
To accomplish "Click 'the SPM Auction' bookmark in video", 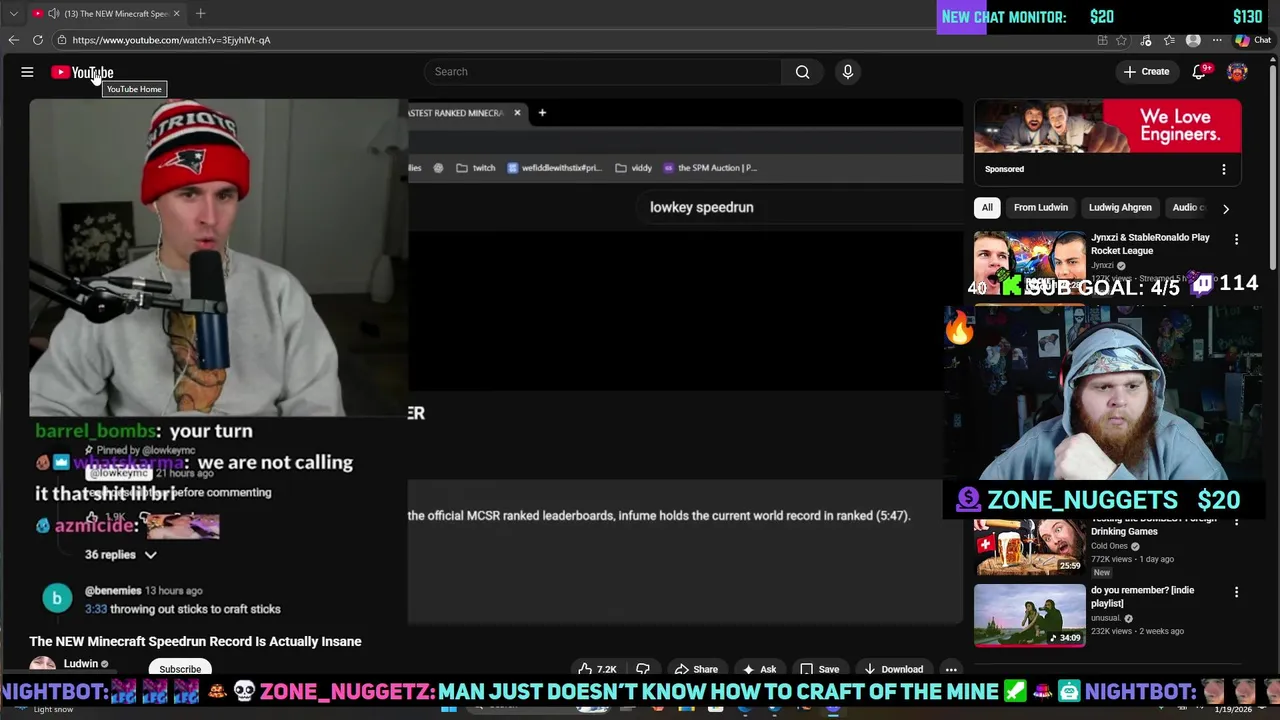I will pos(710,168).
